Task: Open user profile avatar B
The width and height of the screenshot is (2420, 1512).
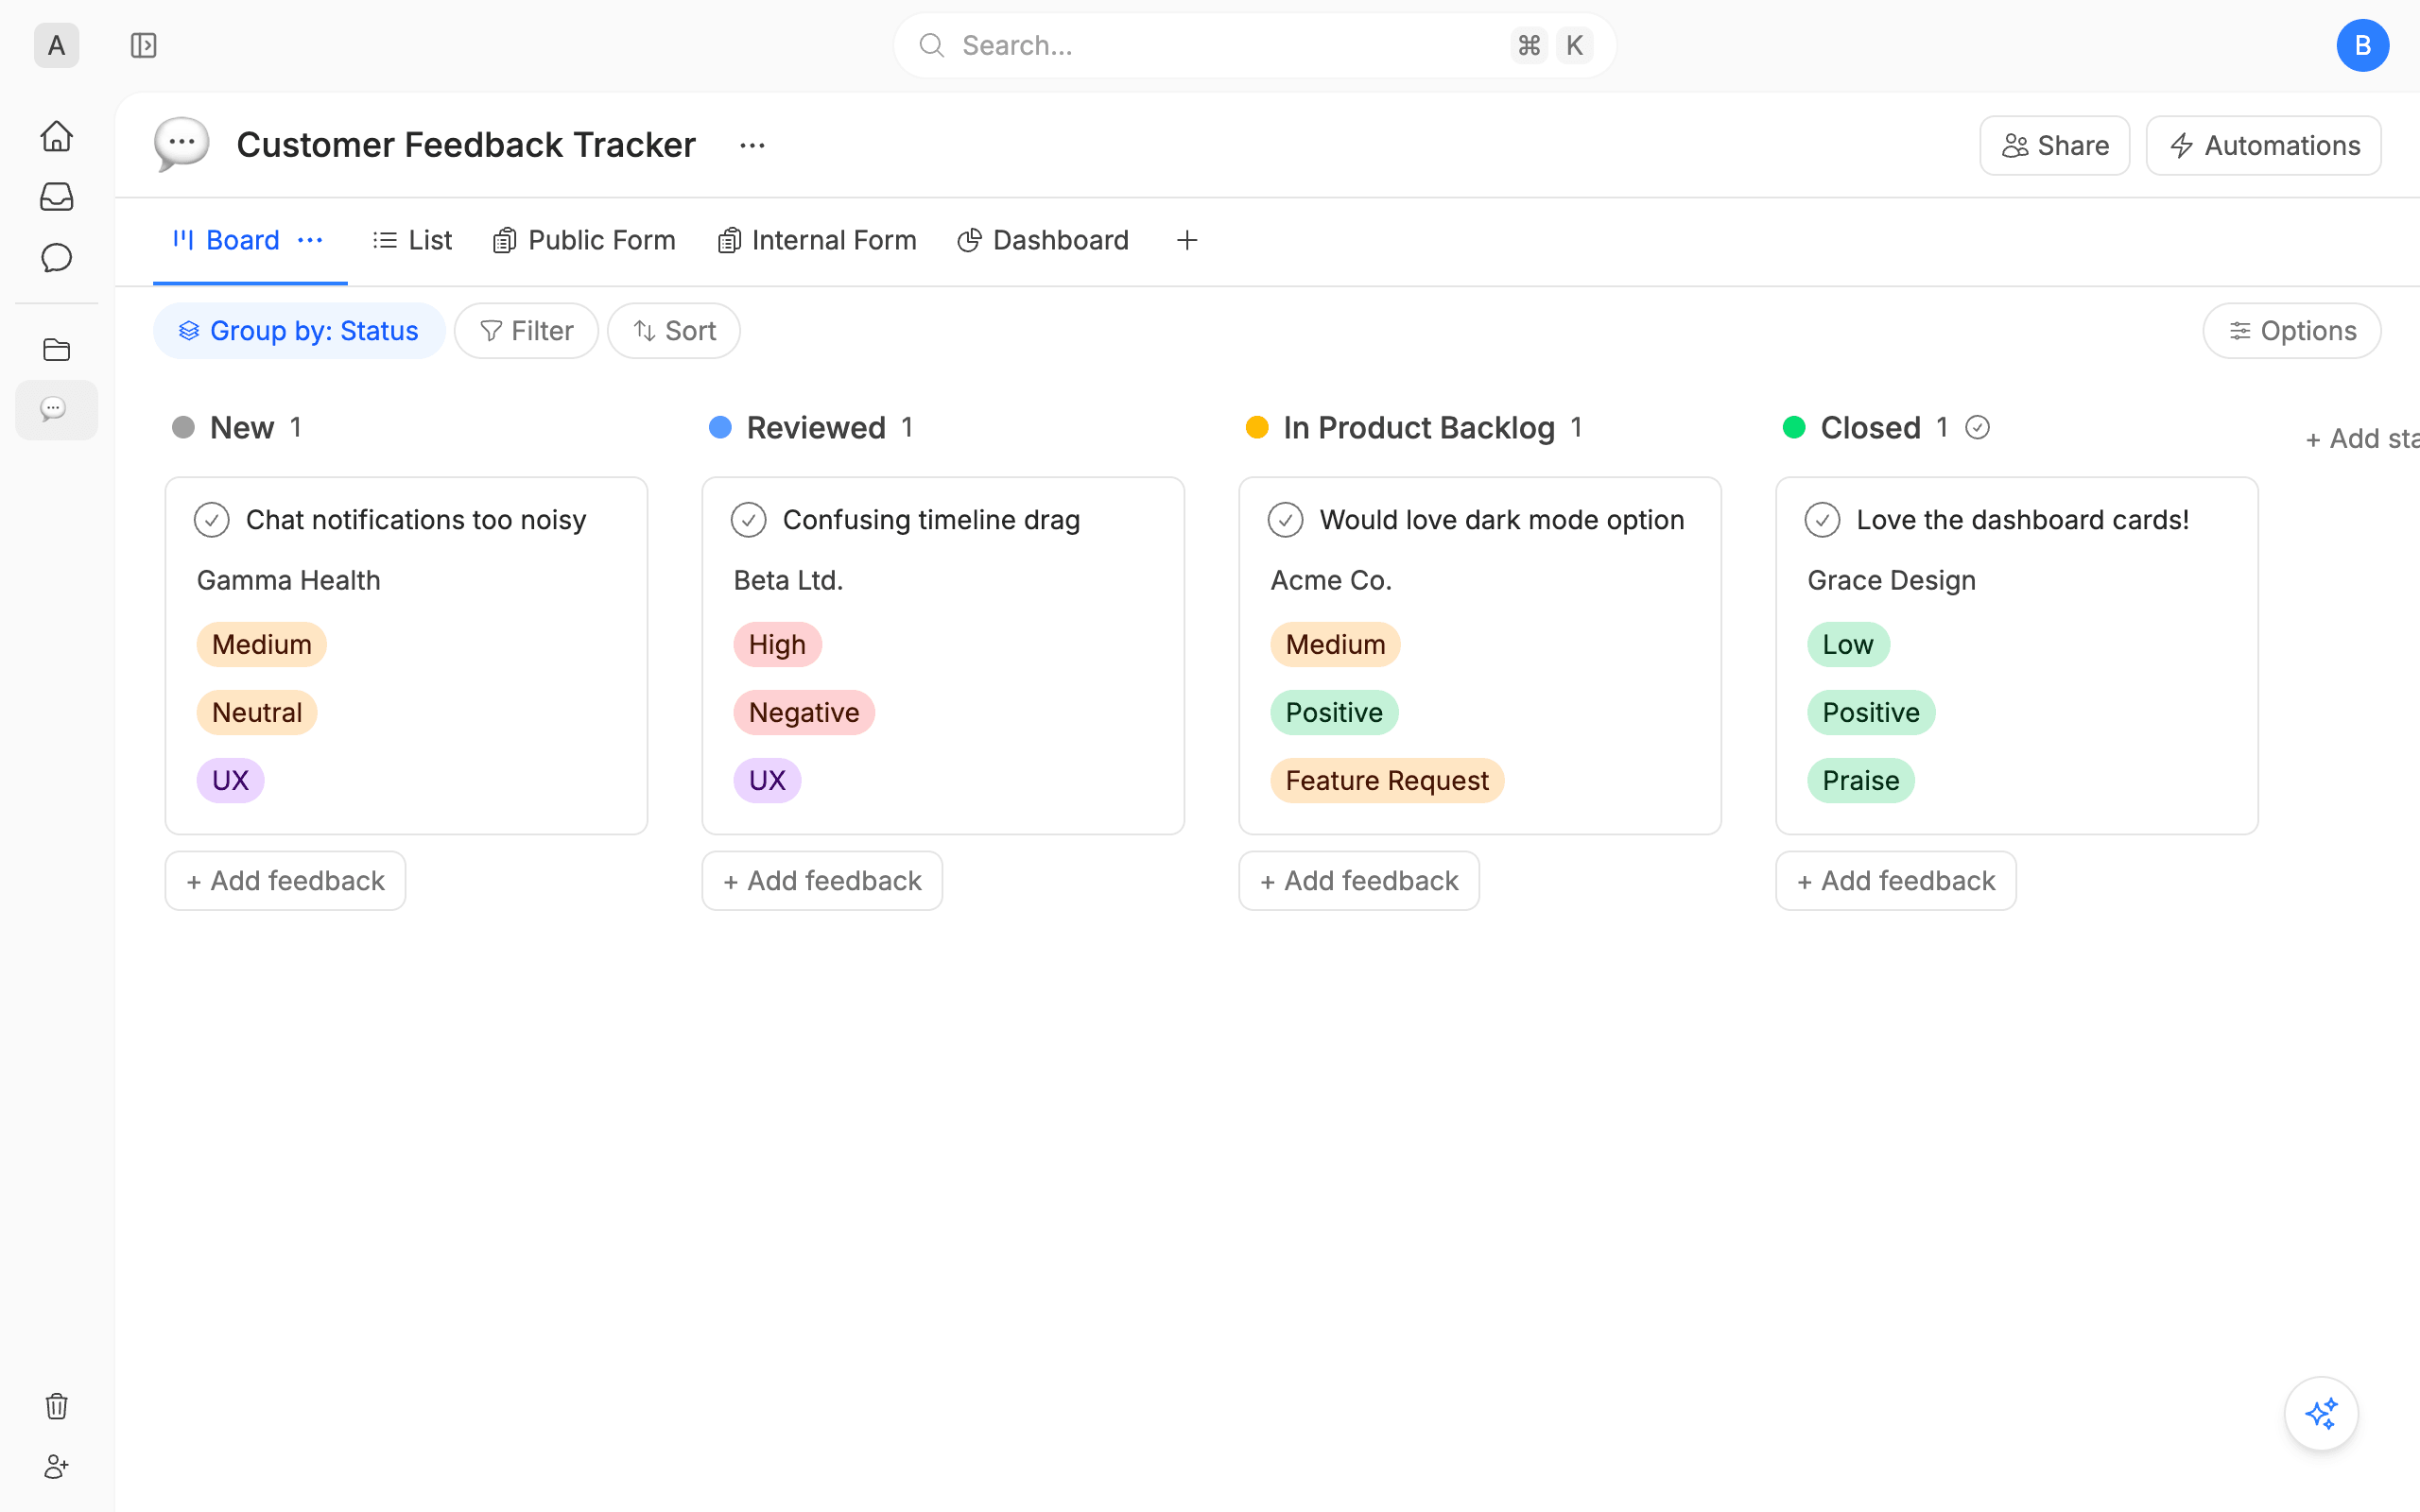Action: coord(2363,45)
